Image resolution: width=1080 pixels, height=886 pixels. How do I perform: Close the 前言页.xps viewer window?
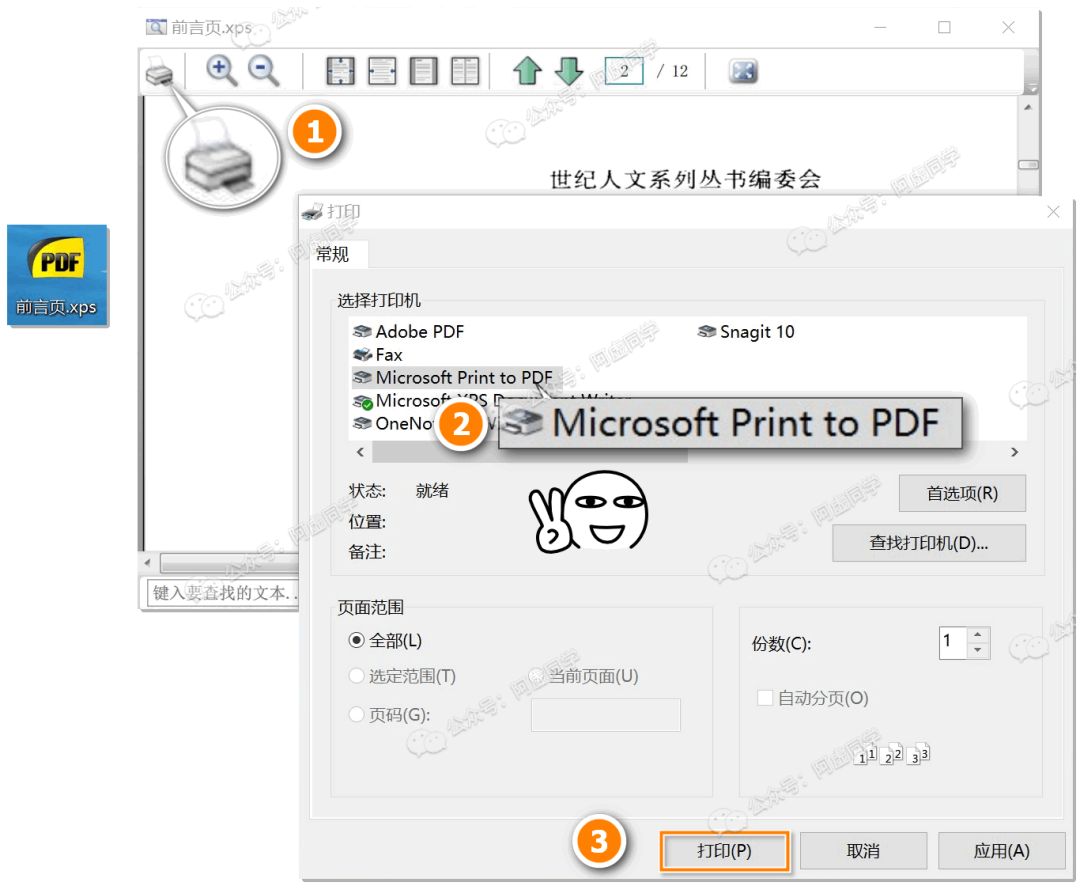pos(1008,28)
